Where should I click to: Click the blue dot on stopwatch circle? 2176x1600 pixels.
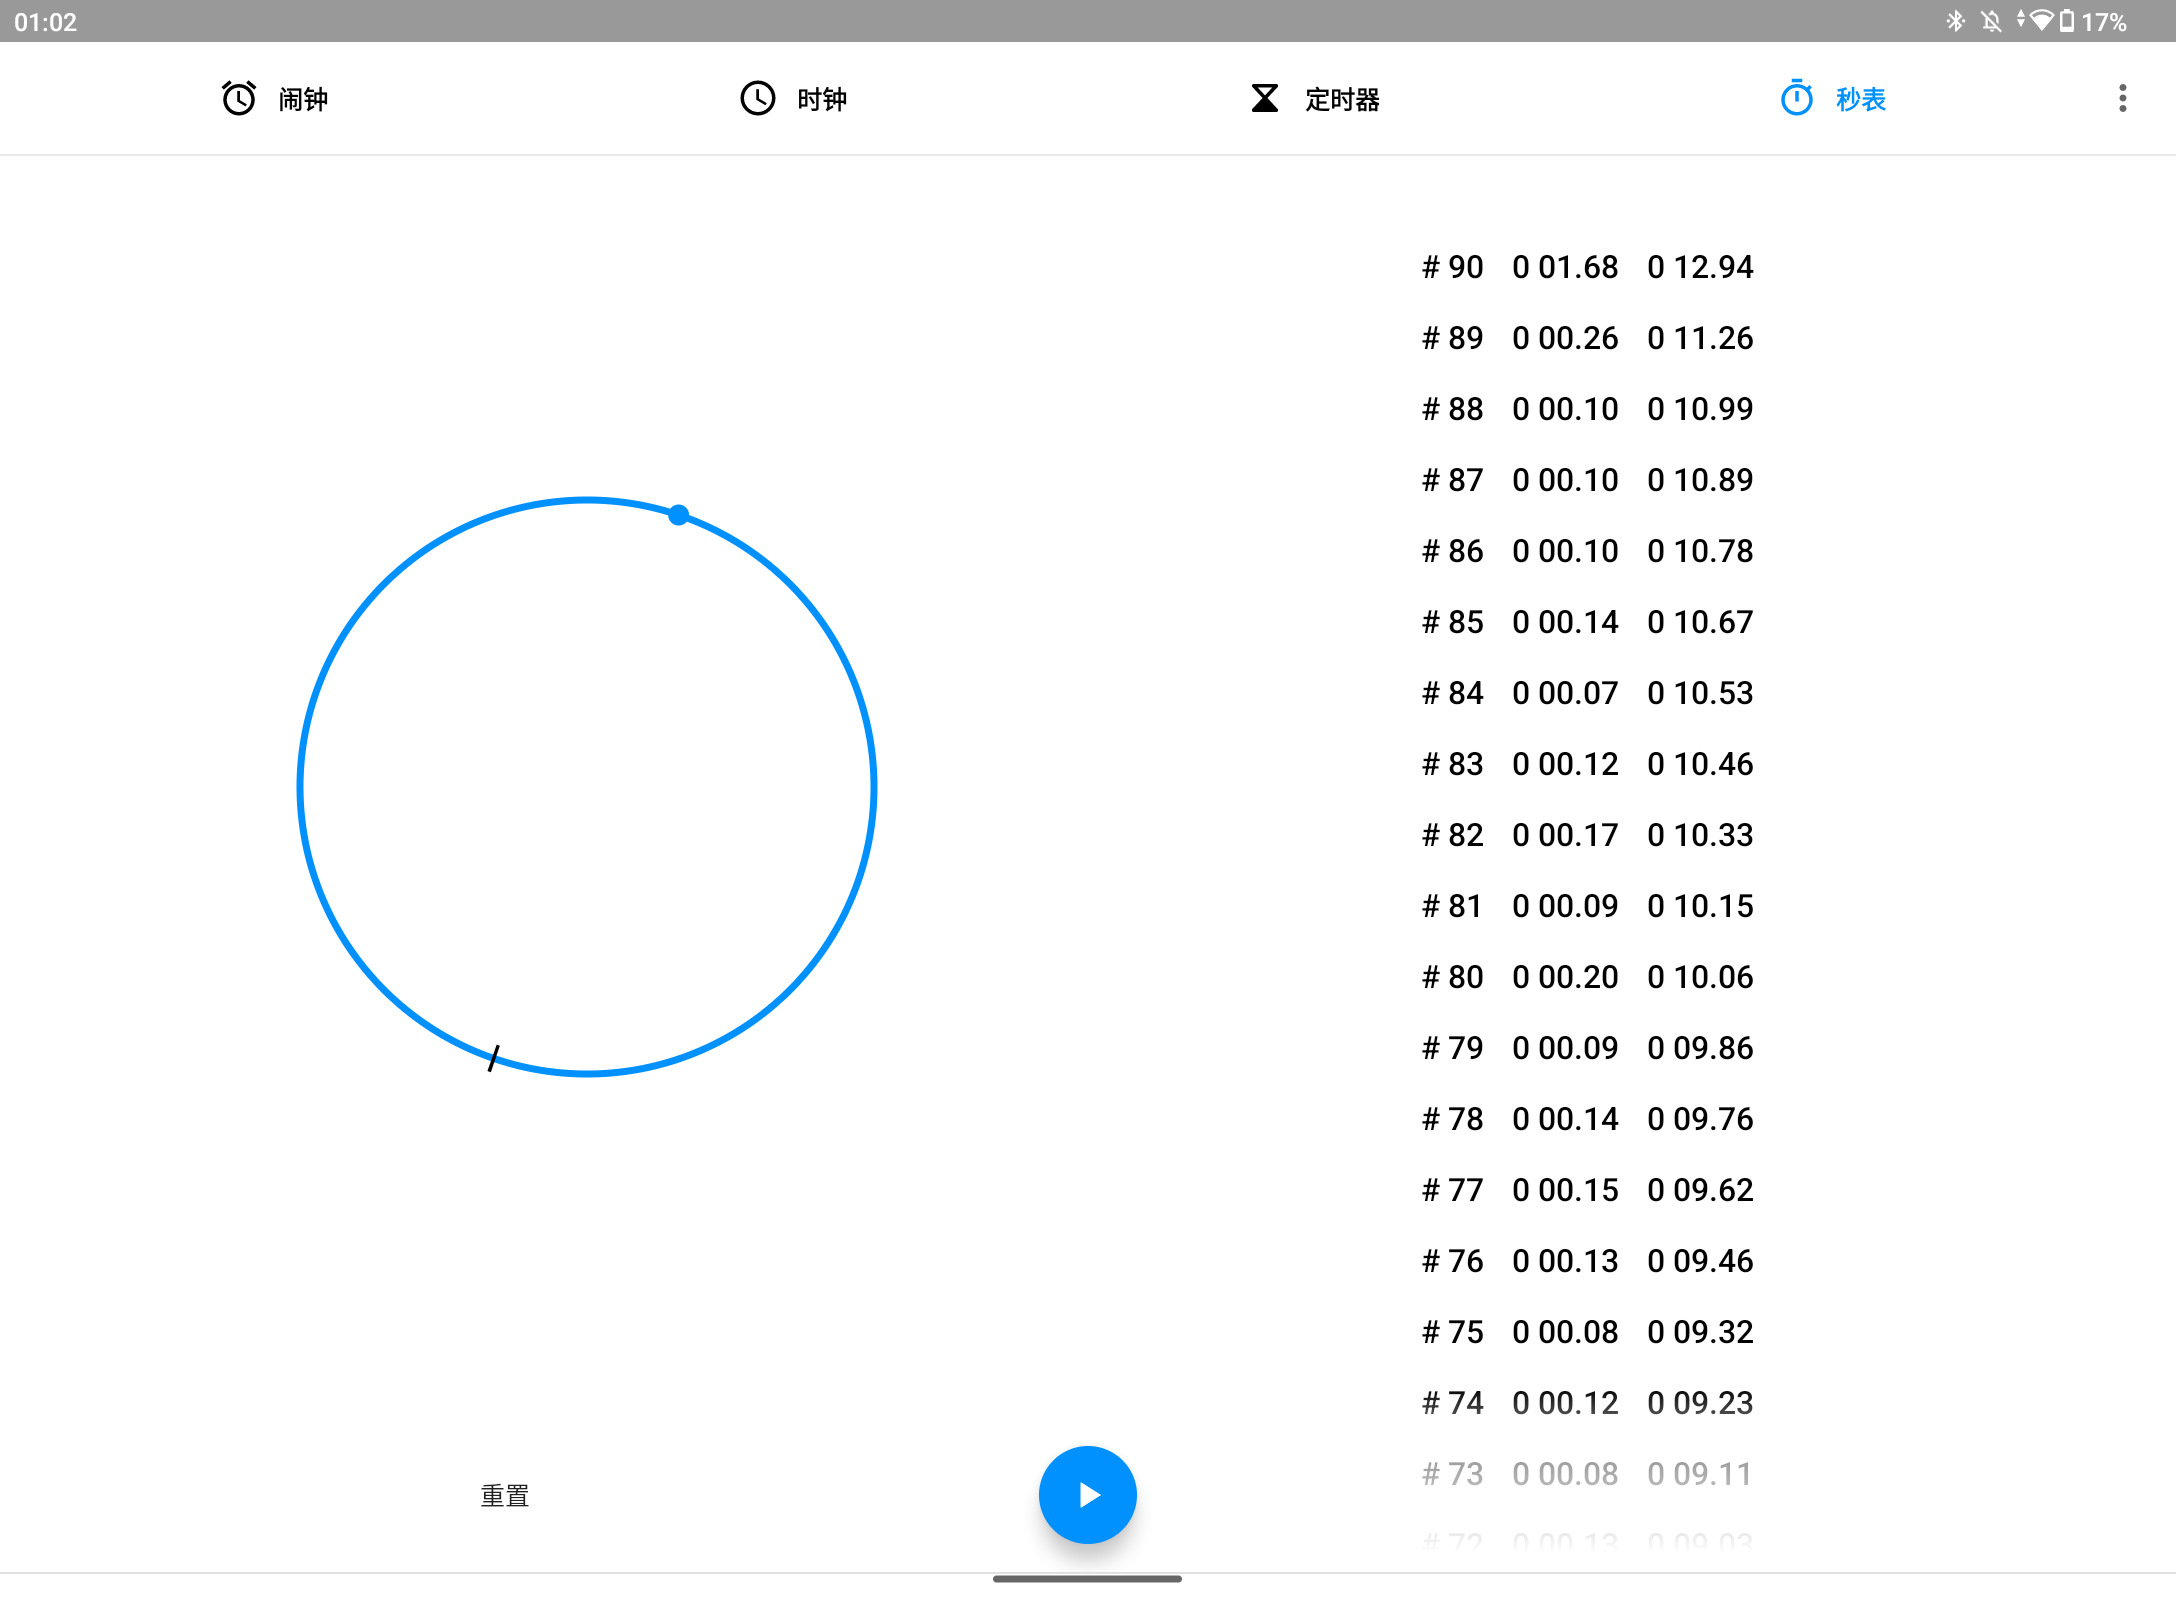tap(679, 515)
